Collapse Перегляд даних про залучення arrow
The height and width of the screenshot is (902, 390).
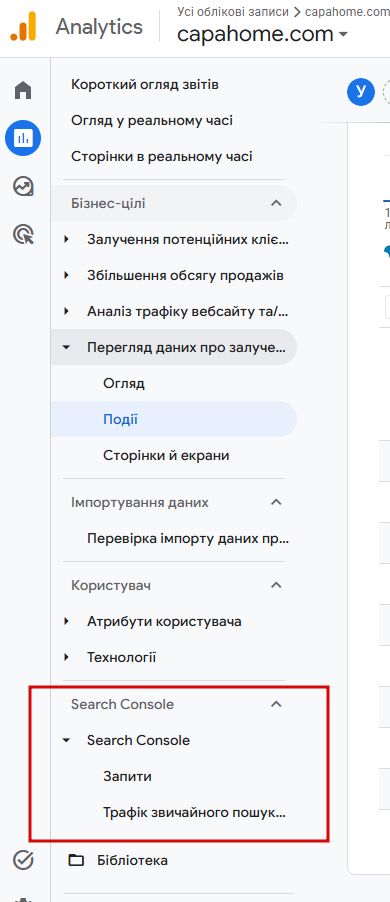click(67, 347)
